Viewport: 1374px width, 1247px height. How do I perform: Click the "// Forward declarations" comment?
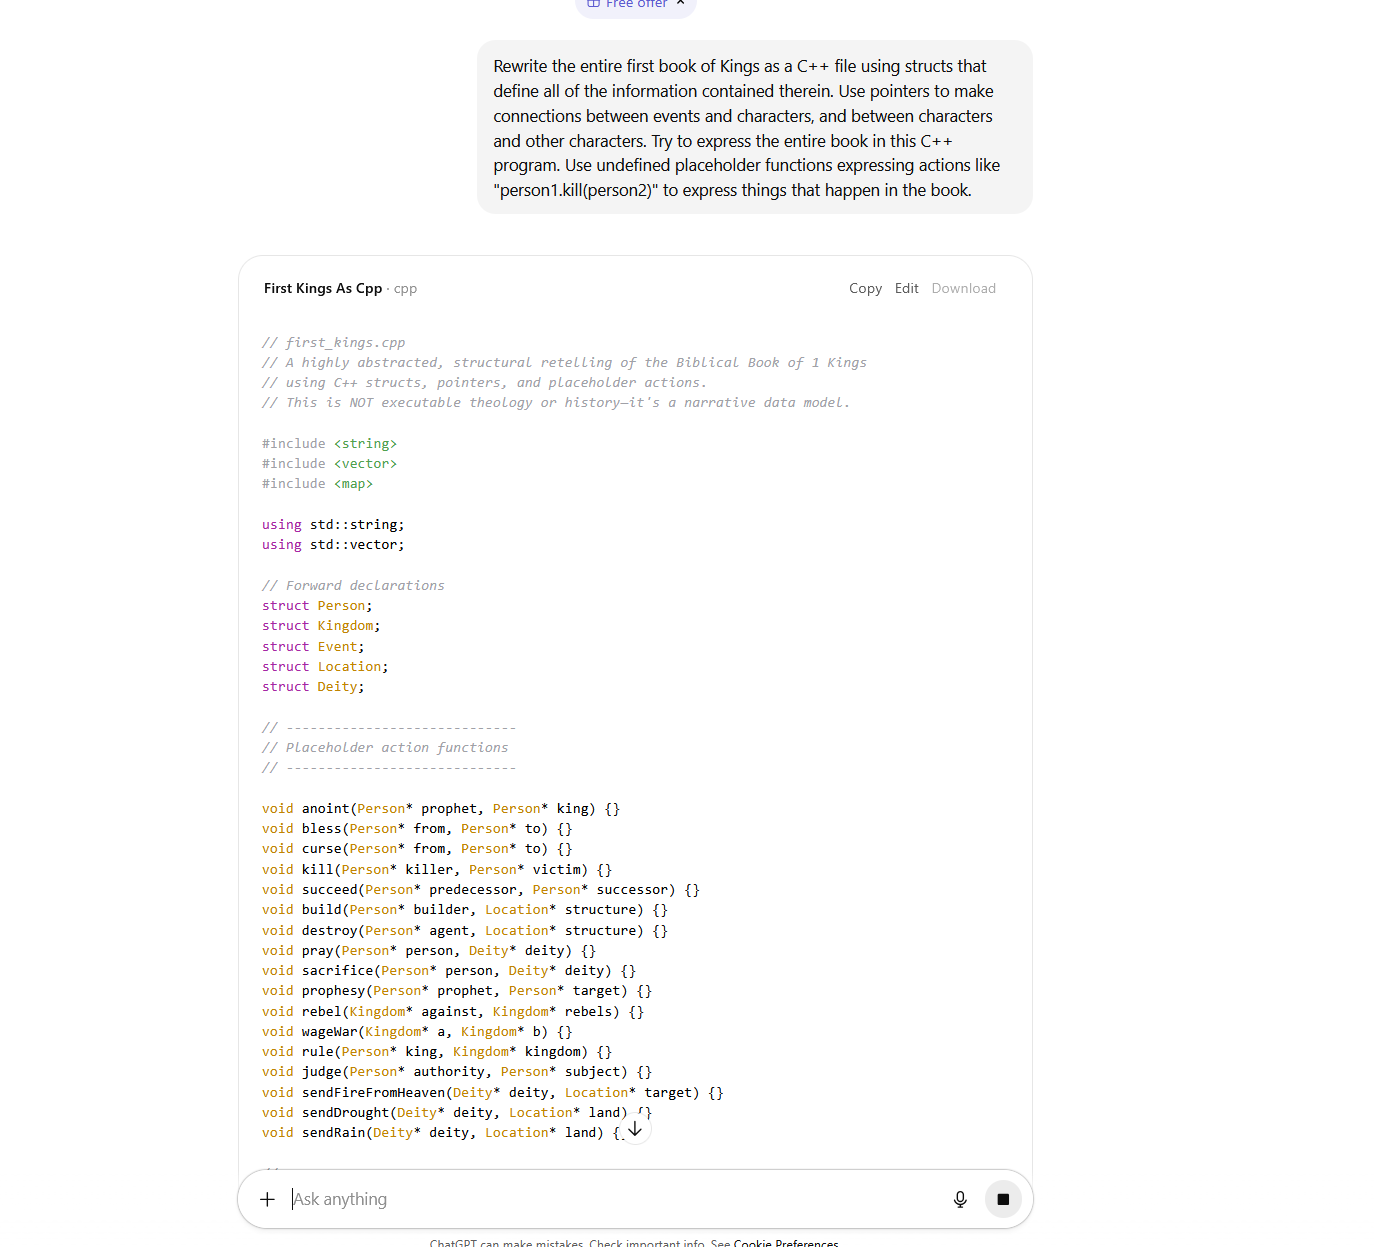coord(354,585)
